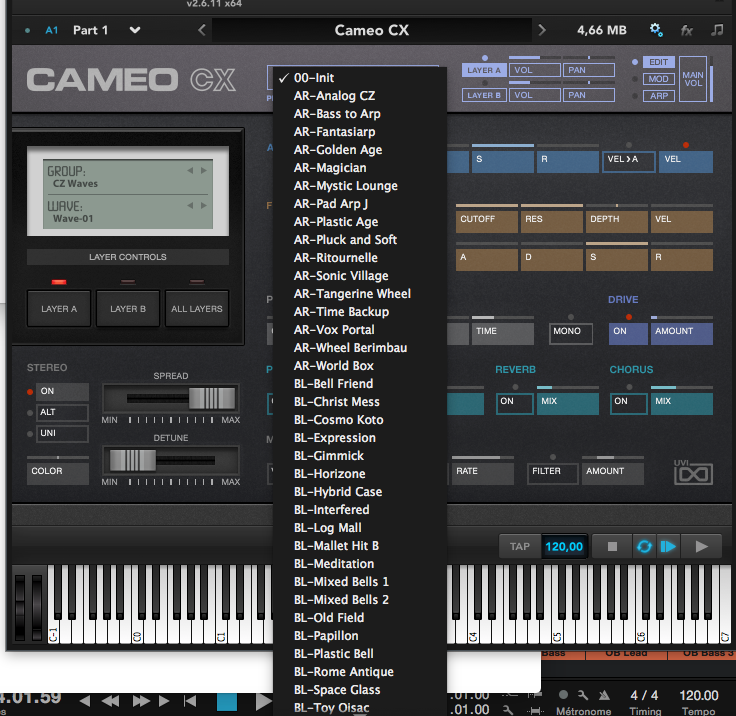Select previous Wave arrow in display

pyautogui.click(x=190, y=205)
